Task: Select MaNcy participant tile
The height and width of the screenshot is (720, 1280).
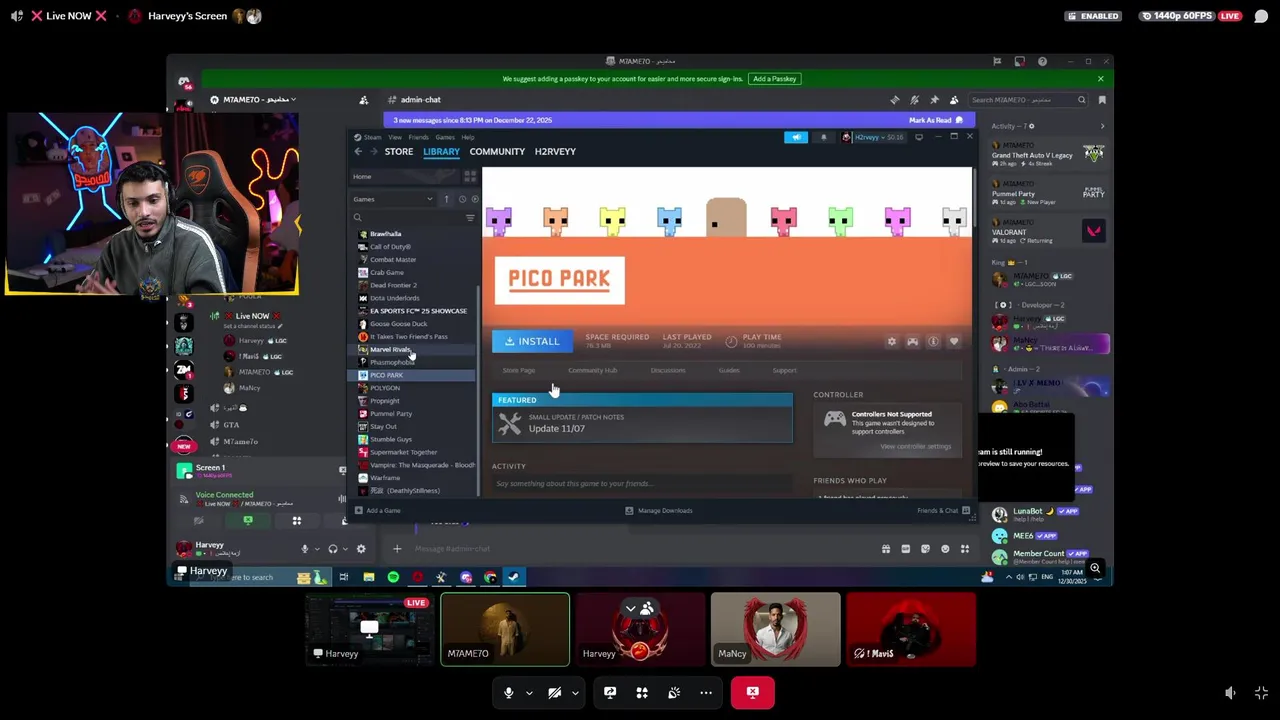Action: [x=776, y=630]
